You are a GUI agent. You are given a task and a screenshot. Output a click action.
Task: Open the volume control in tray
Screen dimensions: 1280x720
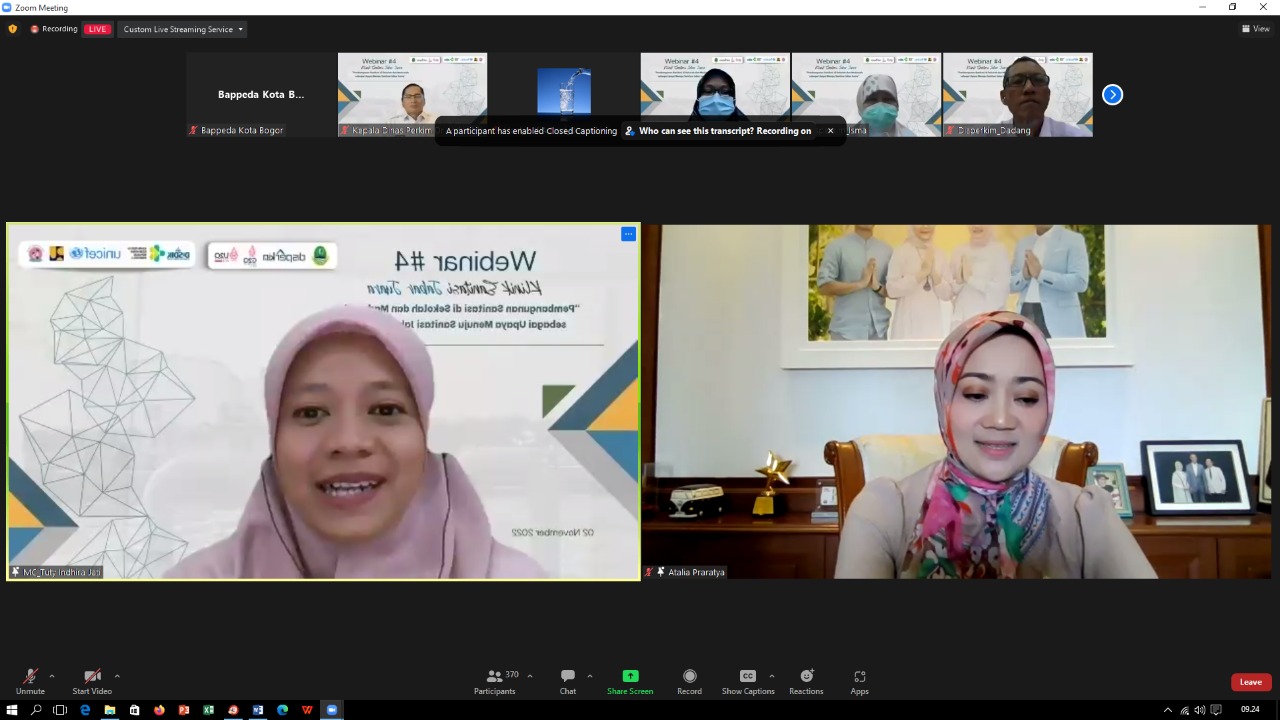1200,710
